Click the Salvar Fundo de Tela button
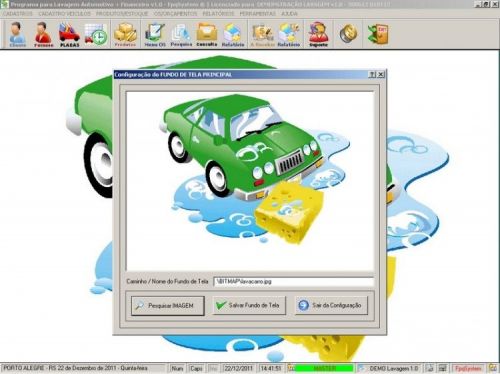This screenshot has height=374, width=500. pyautogui.click(x=249, y=305)
